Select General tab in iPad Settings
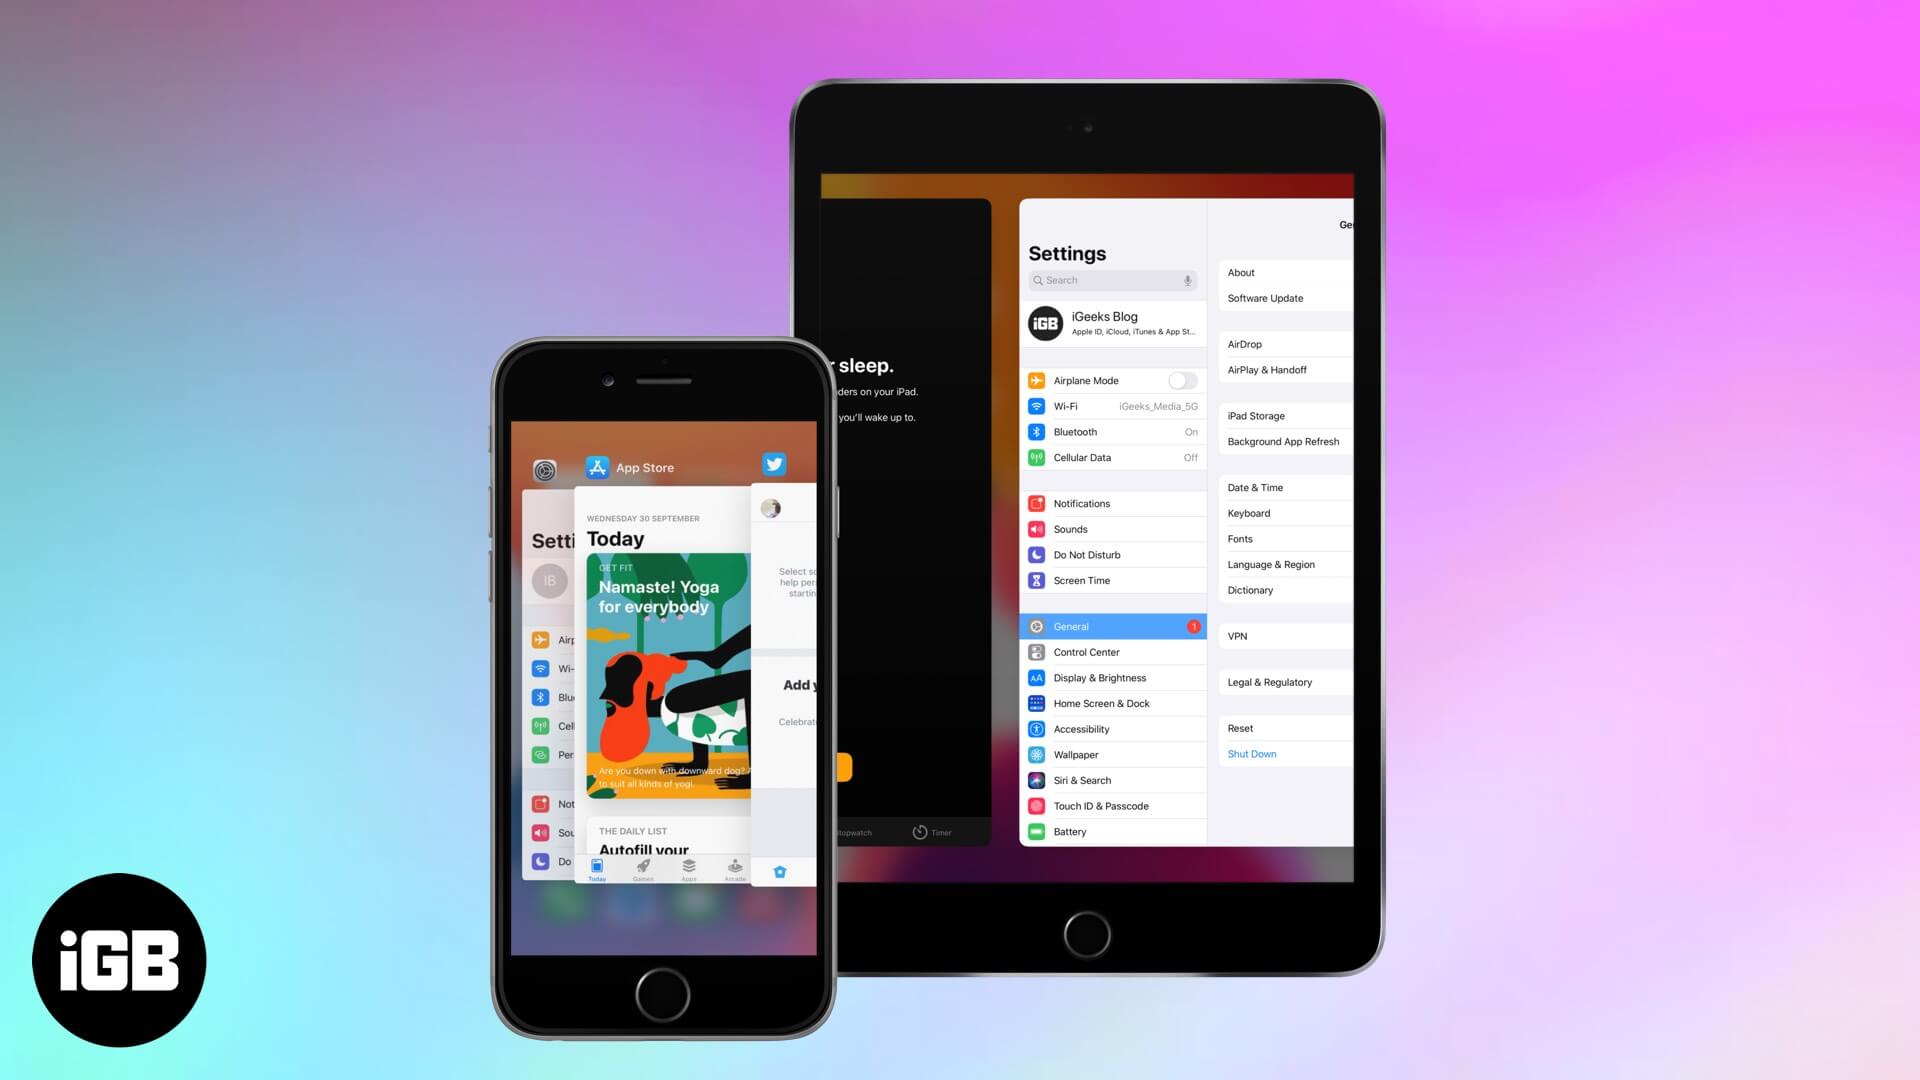Viewport: 1920px width, 1080px height. point(1113,626)
